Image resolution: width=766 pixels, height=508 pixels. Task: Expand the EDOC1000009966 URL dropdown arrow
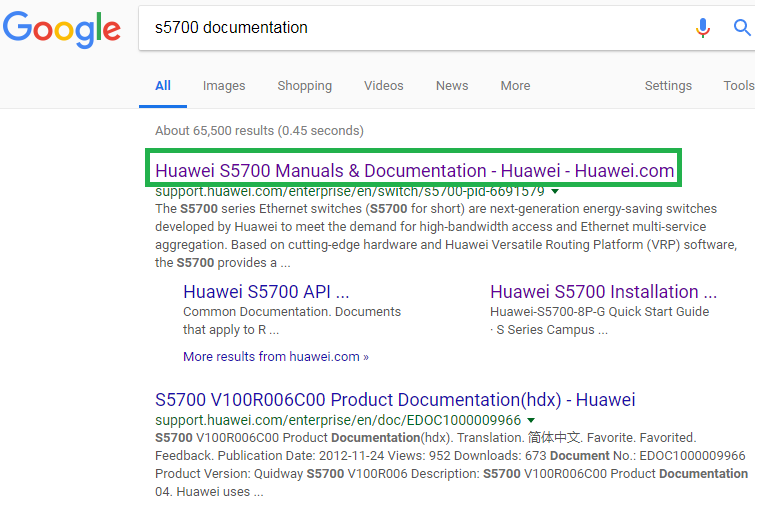point(531,420)
